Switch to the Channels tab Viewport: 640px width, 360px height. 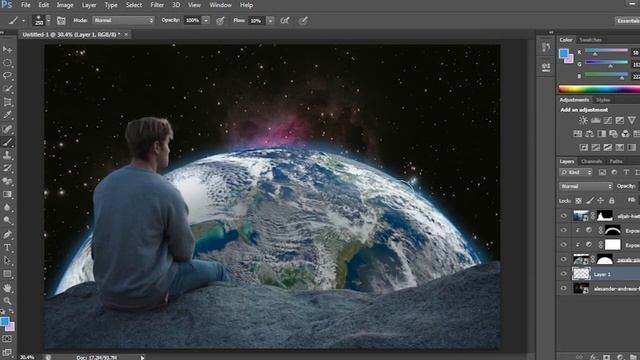click(592, 162)
